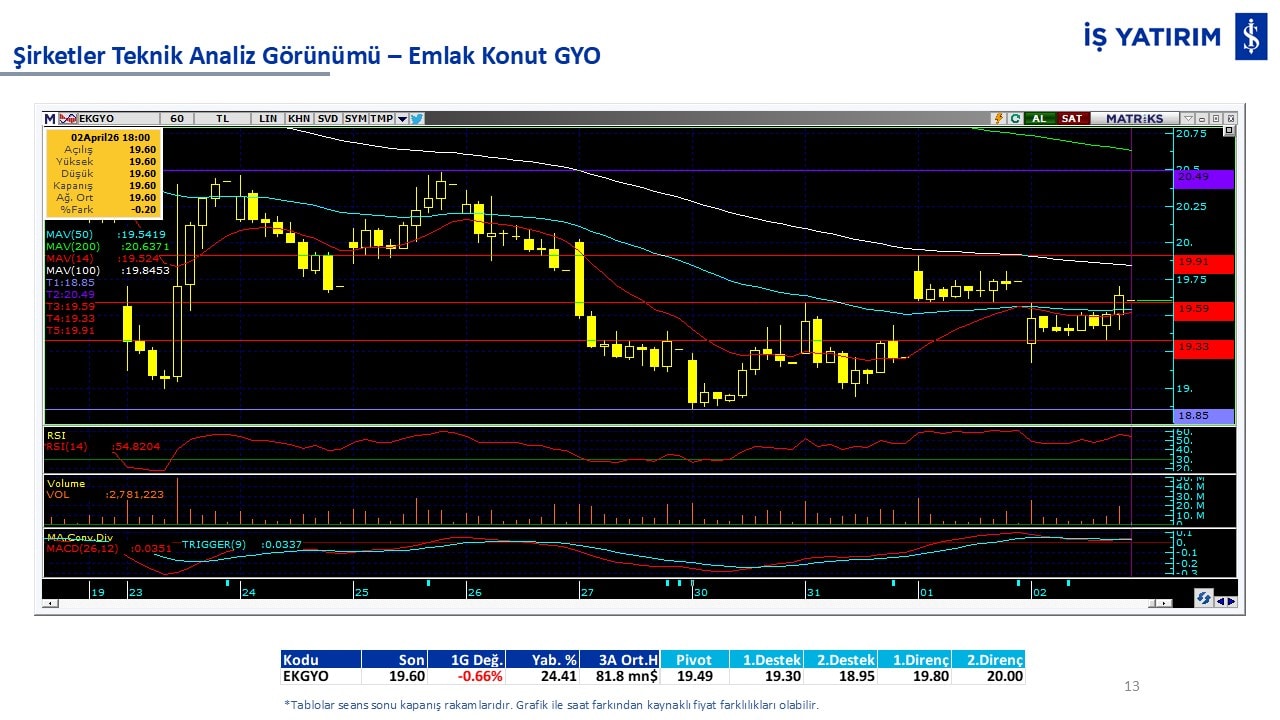Image resolution: width=1280 pixels, height=720 pixels.
Task: Click the Twitter bird icon
Action: coord(417,118)
